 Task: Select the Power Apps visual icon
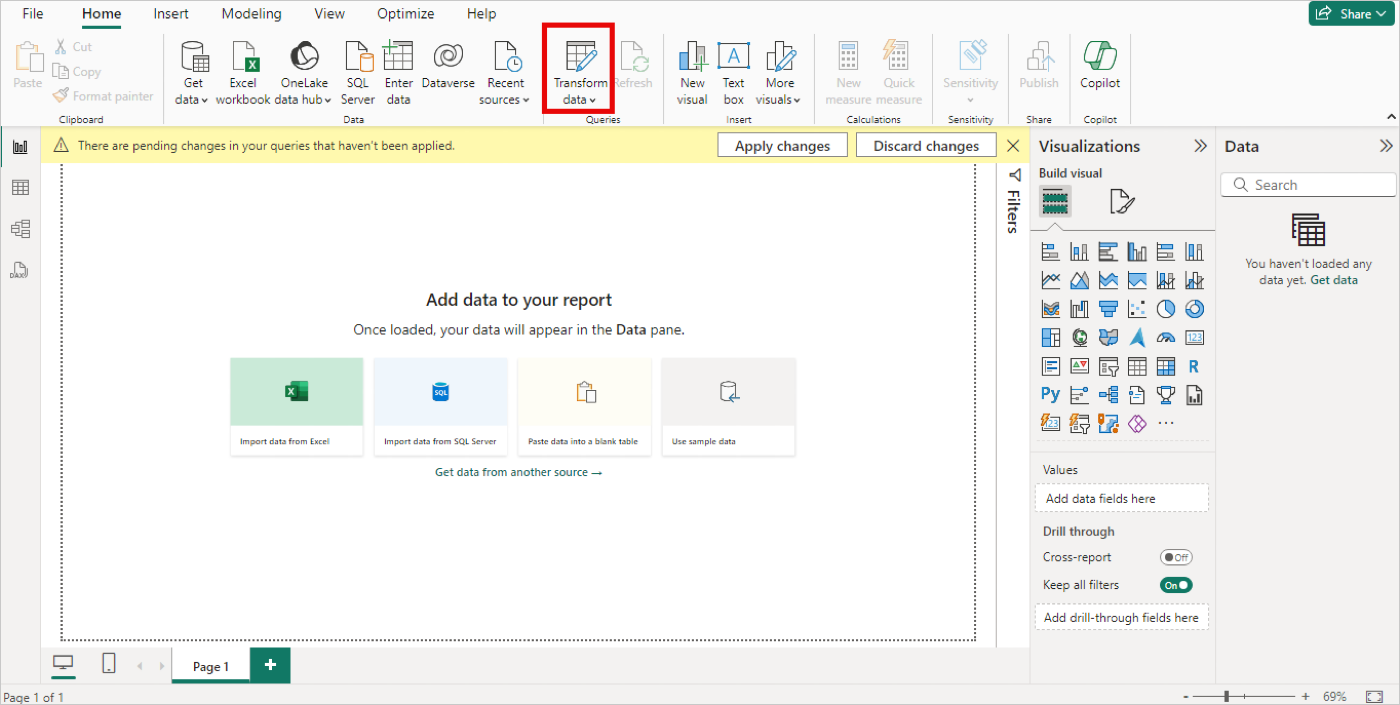click(x=1137, y=423)
